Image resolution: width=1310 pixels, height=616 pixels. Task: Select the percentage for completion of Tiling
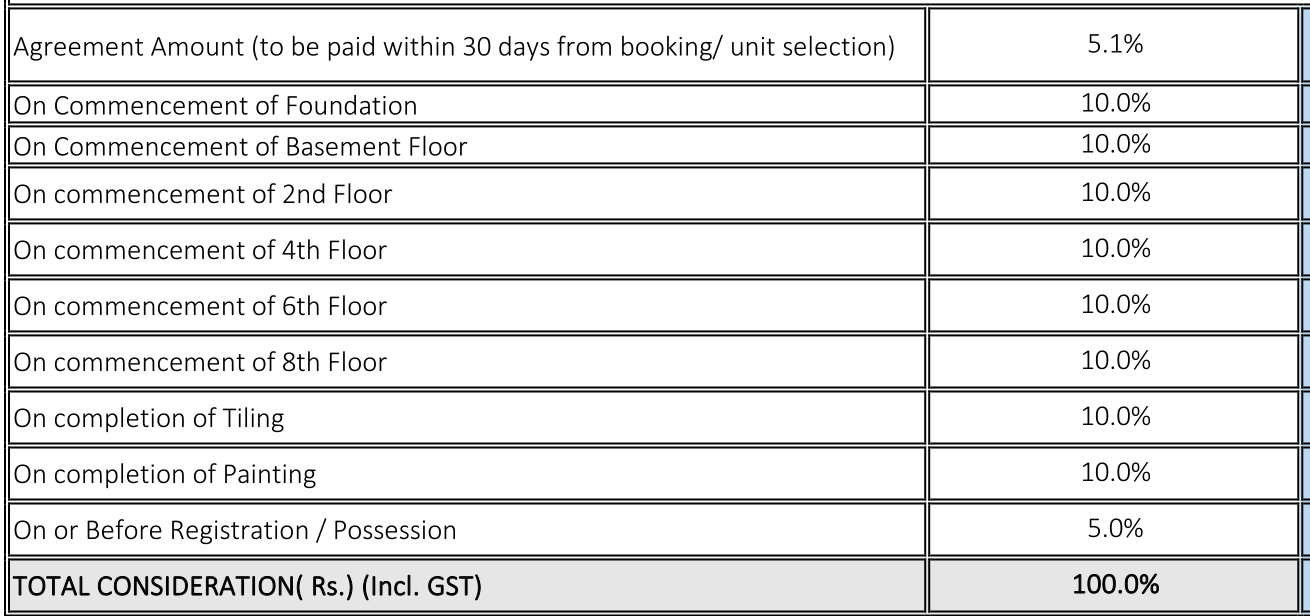point(1115,416)
